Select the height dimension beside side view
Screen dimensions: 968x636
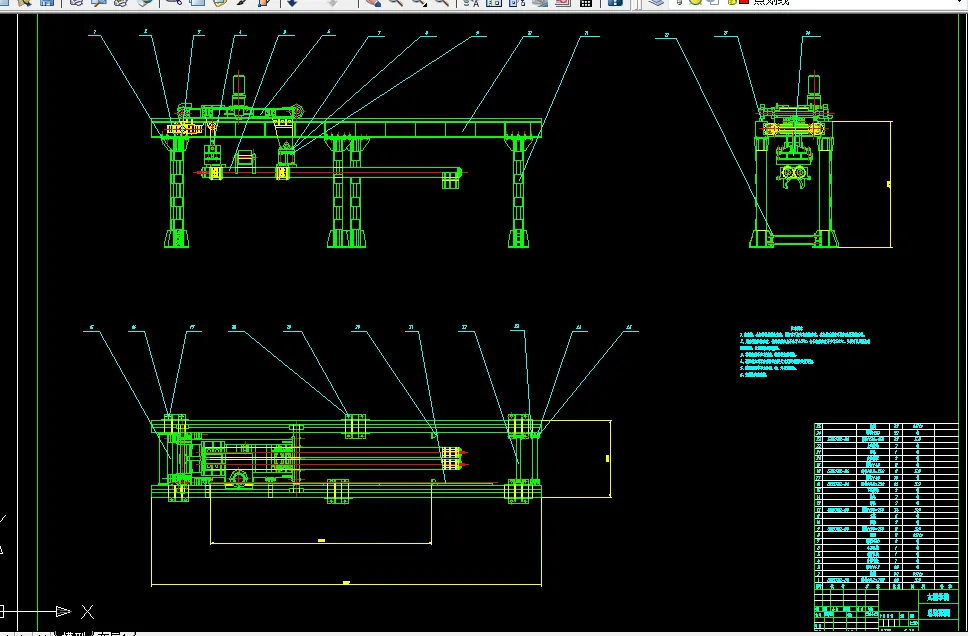coord(890,184)
